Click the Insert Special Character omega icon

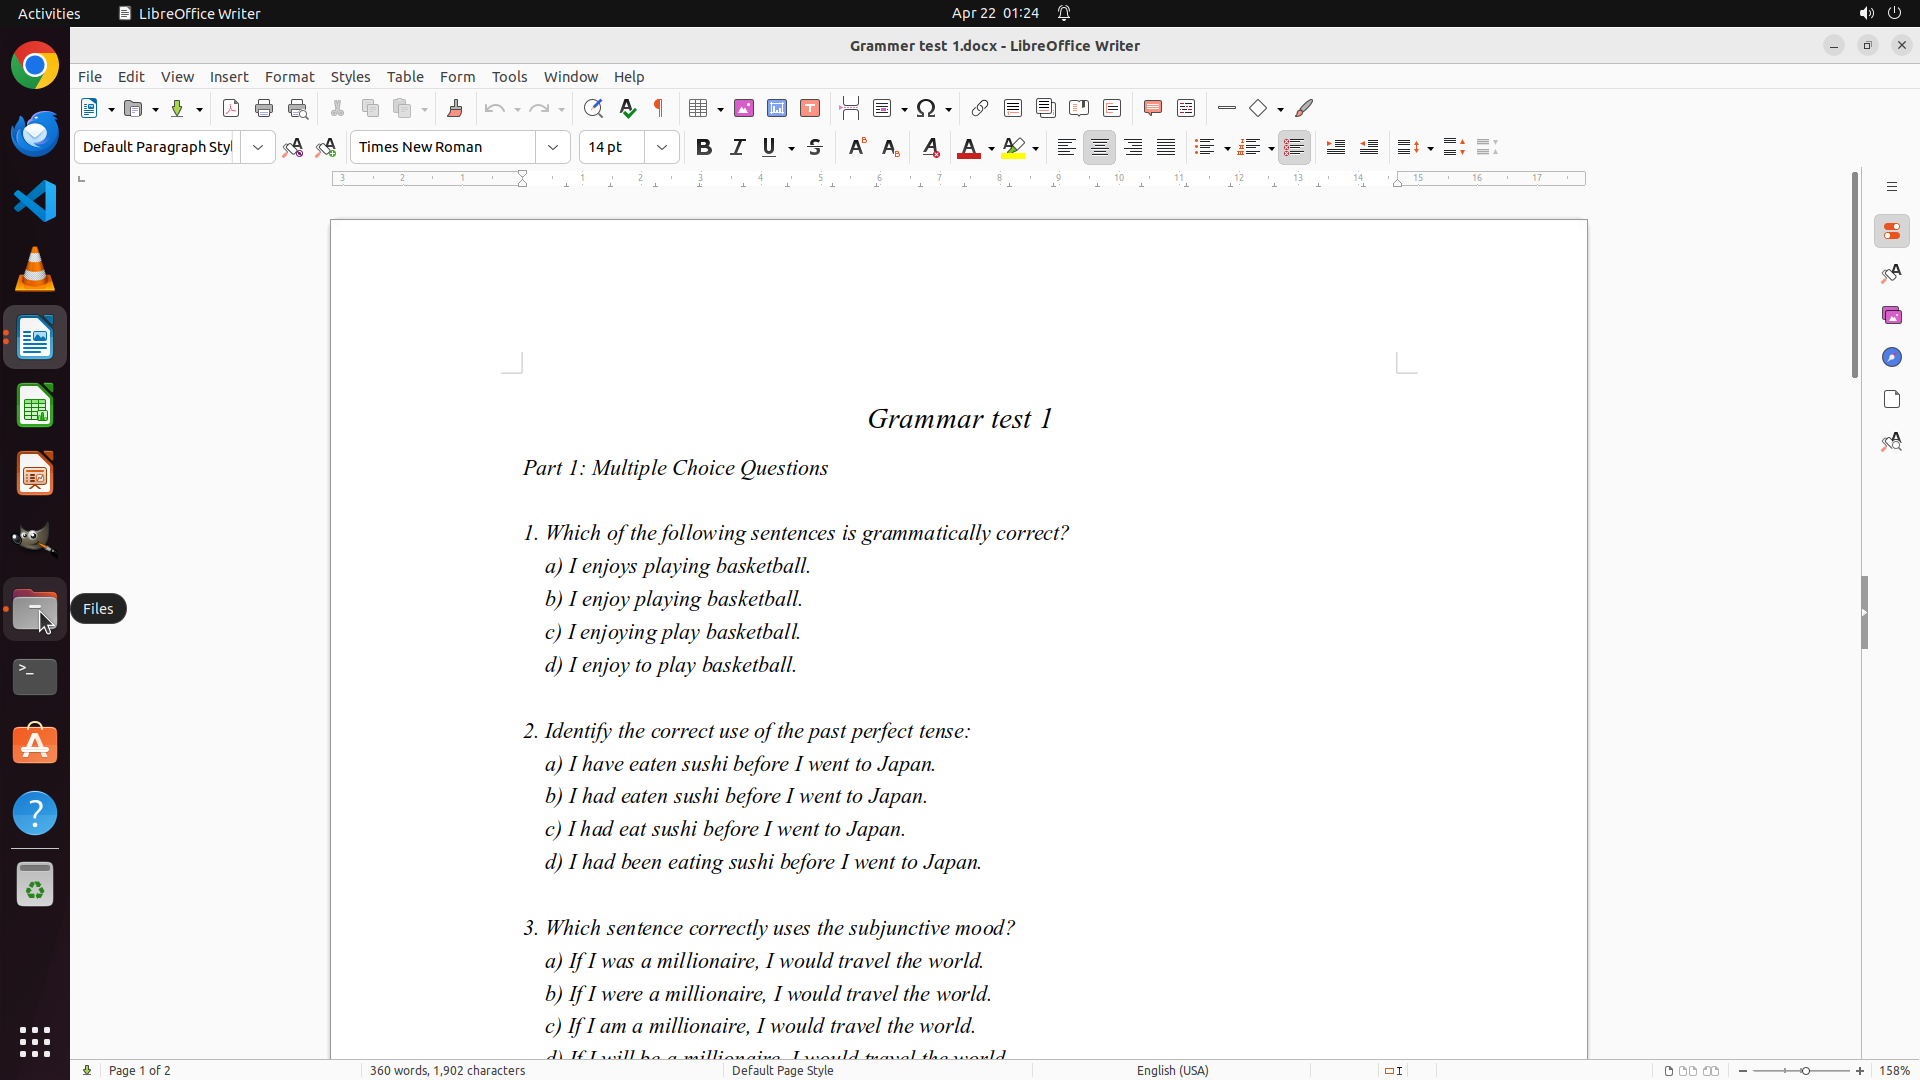coord(926,108)
